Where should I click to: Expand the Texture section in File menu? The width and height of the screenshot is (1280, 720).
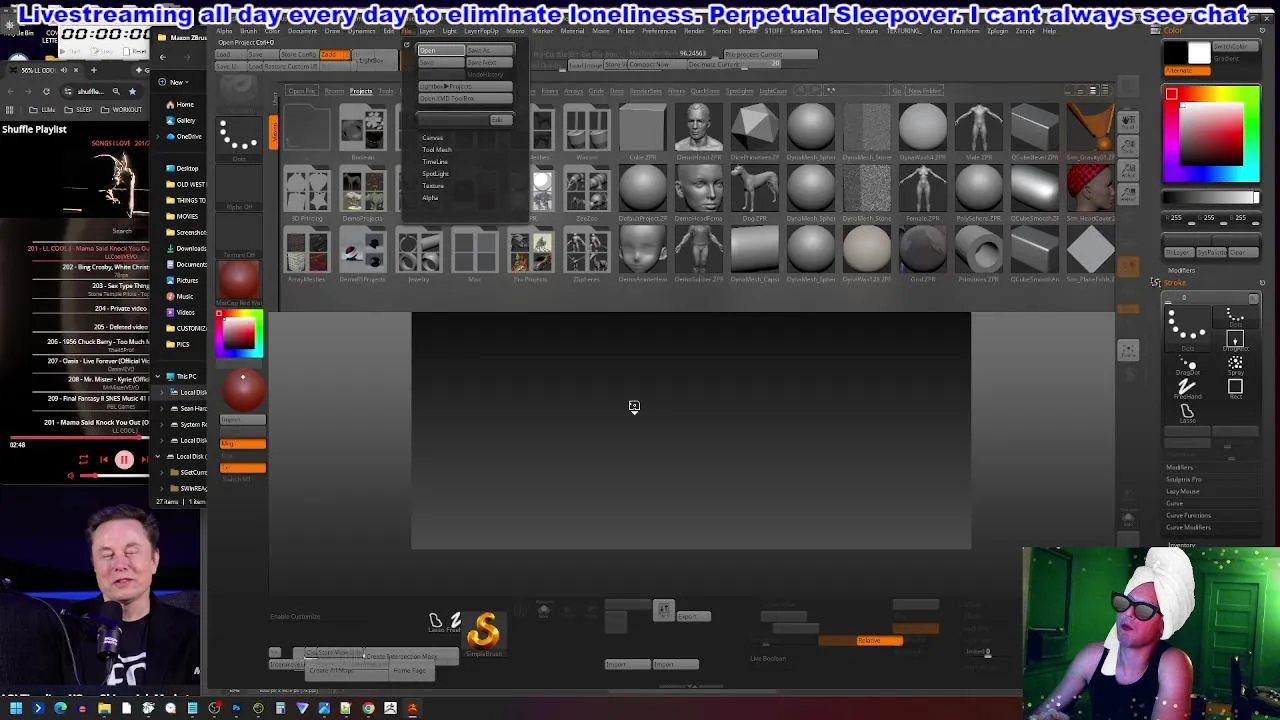[433, 186]
